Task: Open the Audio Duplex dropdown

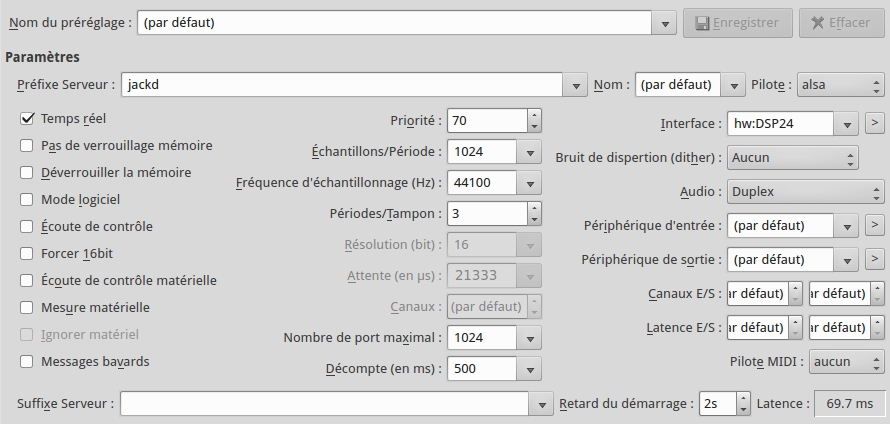Action: coord(806,191)
